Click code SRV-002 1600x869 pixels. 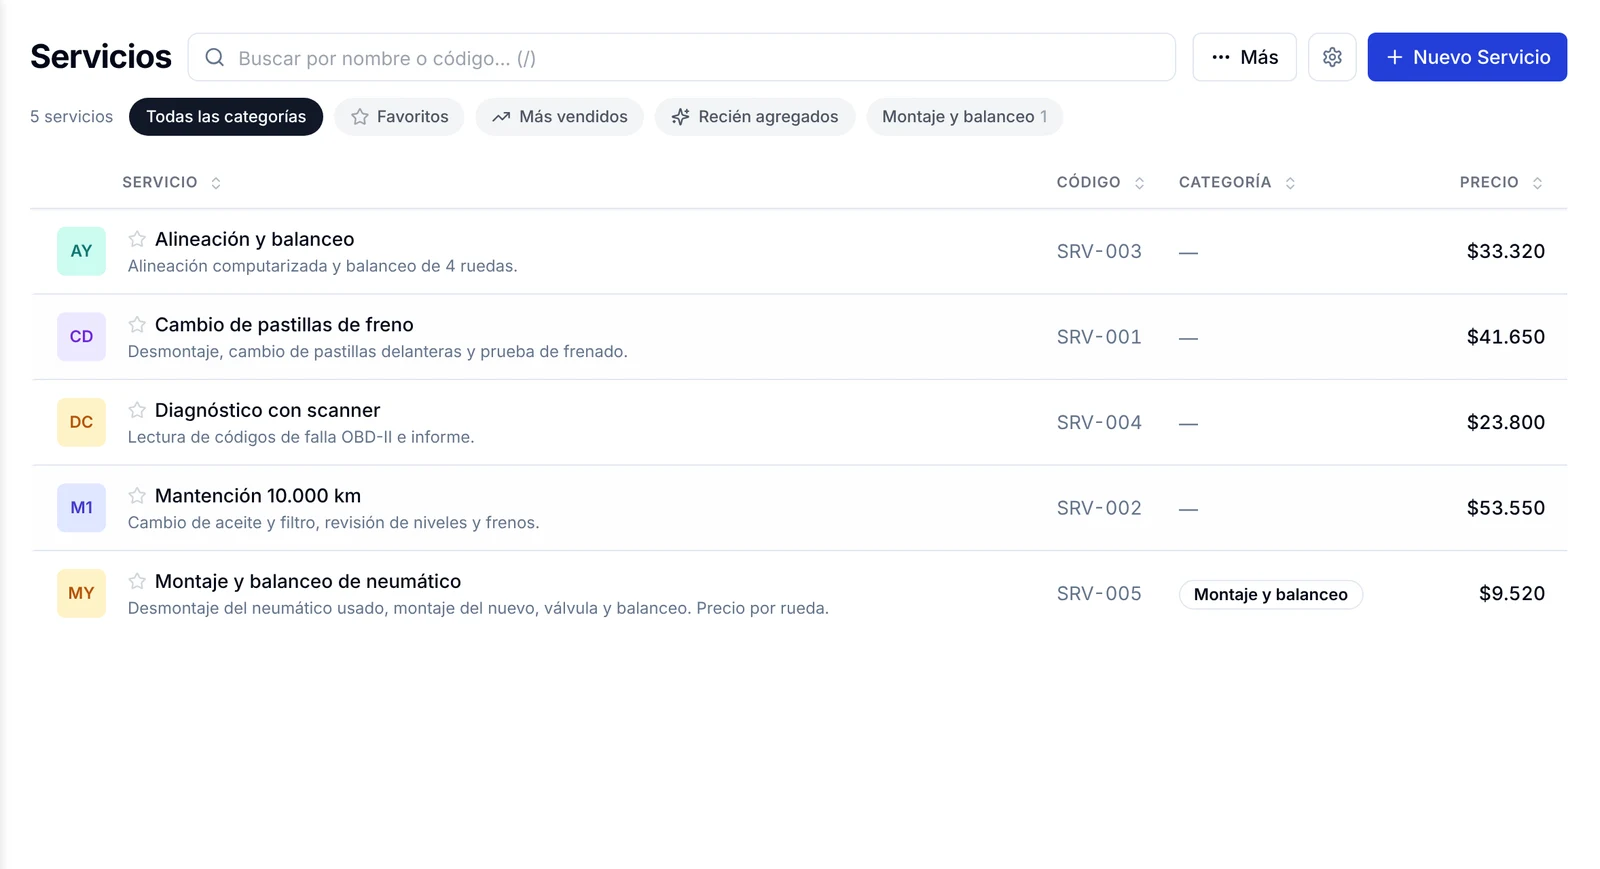tap(1099, 508)
